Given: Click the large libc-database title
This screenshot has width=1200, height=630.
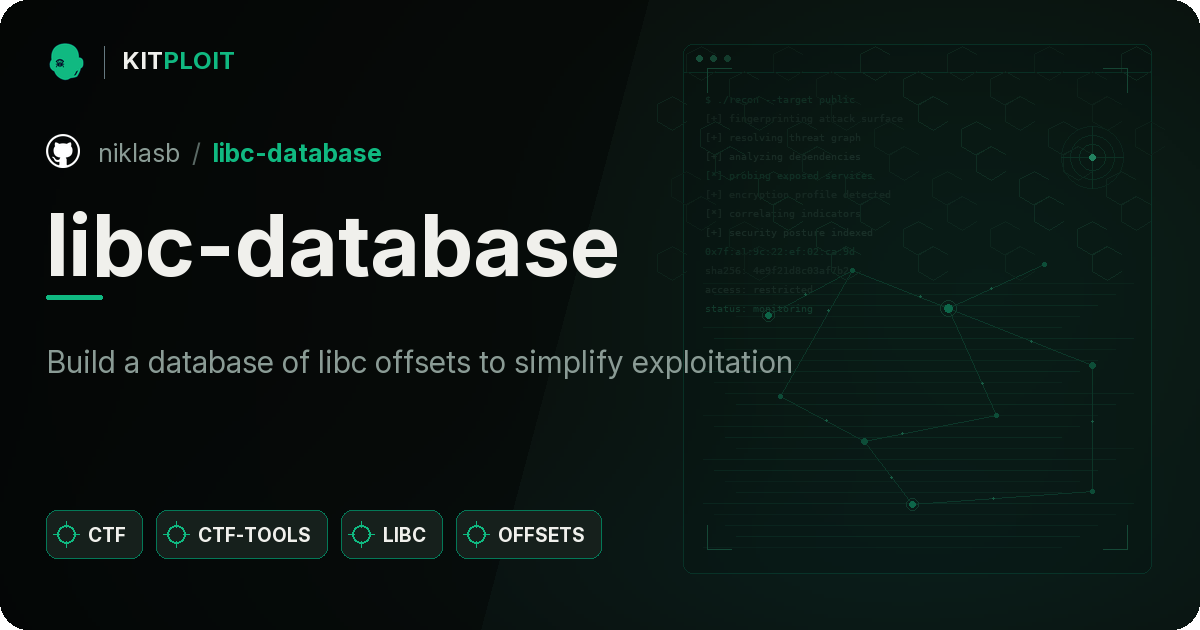Looking at the screenshot, I should click(332, 247).
